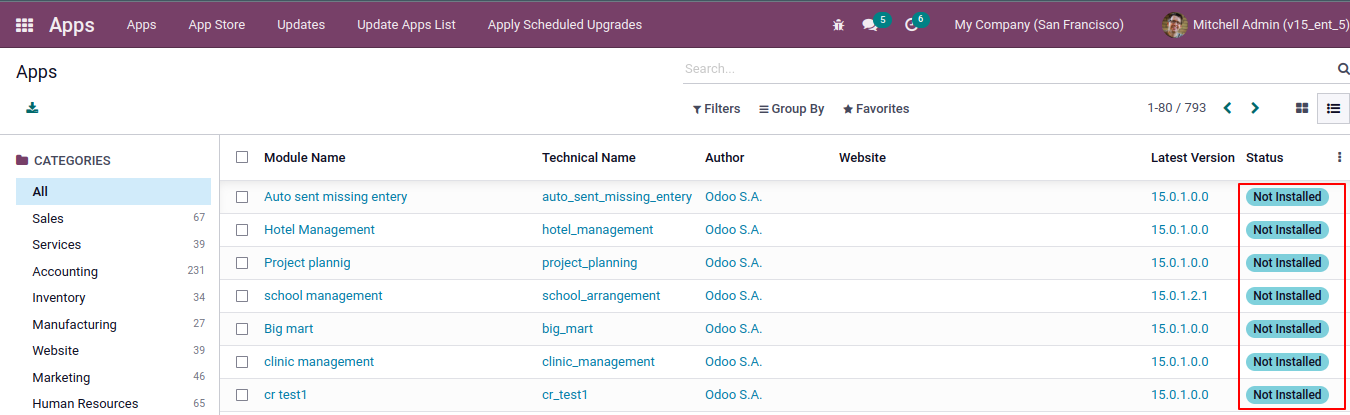1350x415 pixels.
Task: Check the Hotel Management row checkbox
Action: (x=242, y=230)
